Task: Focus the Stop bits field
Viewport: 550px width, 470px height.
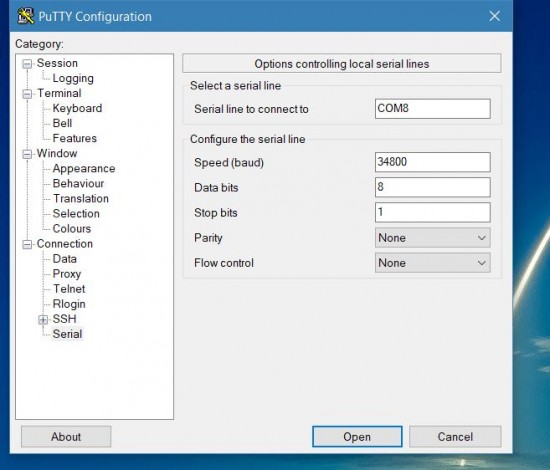Action: 432,213
